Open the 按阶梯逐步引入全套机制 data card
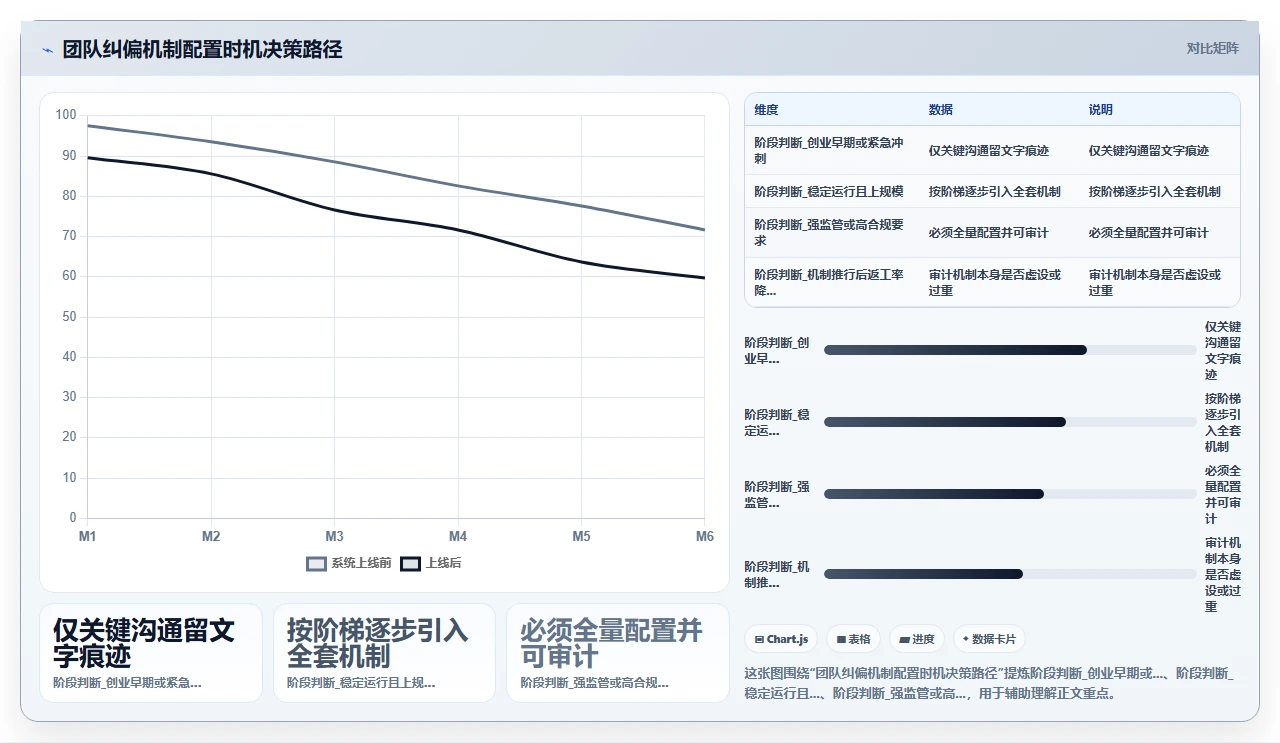1280x743 pixels. [384, 653]
